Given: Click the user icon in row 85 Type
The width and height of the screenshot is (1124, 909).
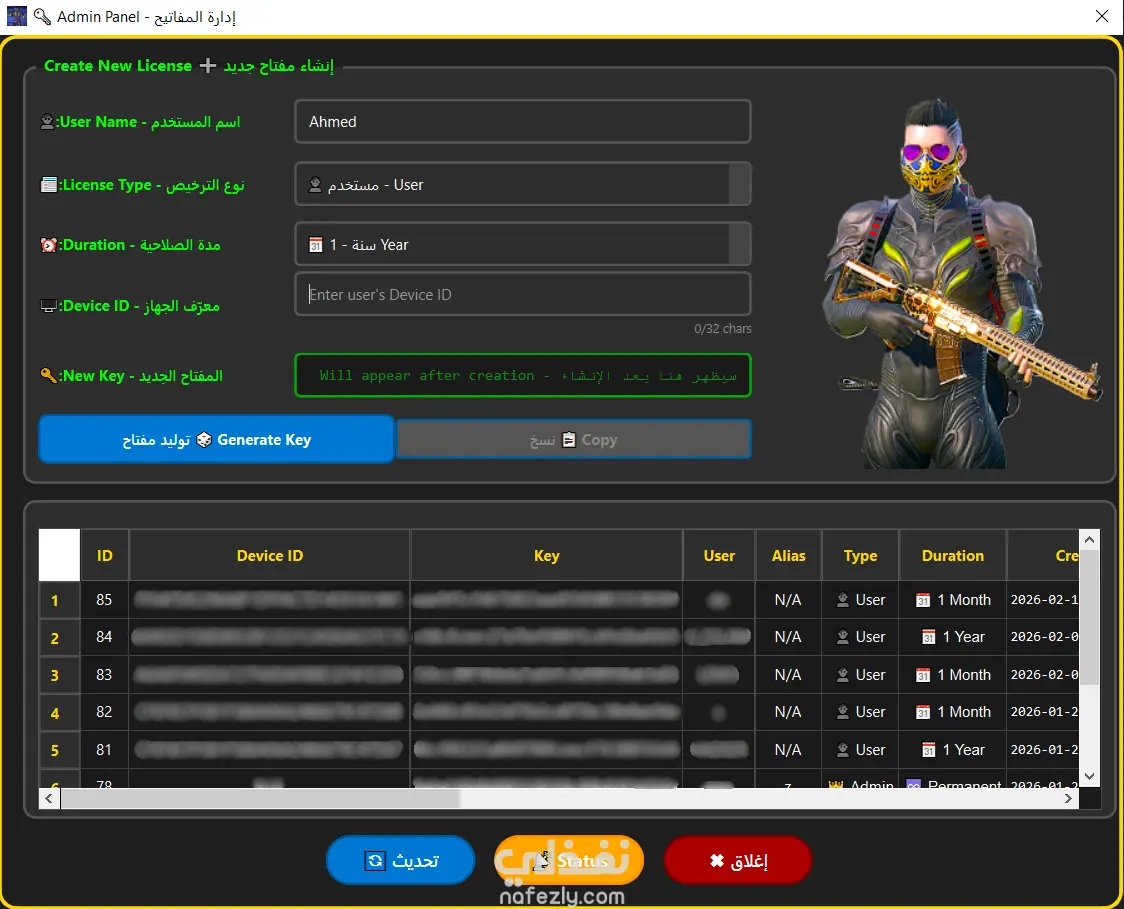Looking at the screenshot, I should [843, 600].
